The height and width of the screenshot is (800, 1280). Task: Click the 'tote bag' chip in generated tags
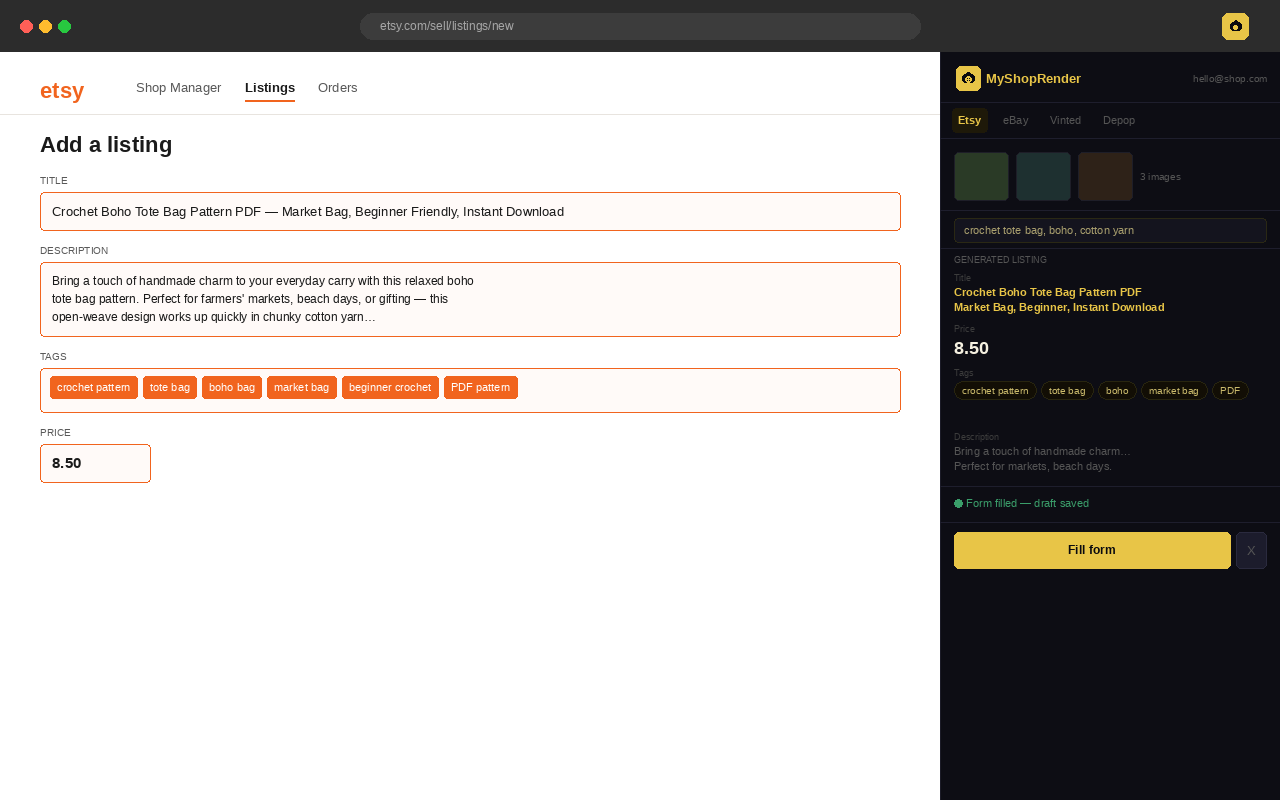click(x=1067, y=390)
